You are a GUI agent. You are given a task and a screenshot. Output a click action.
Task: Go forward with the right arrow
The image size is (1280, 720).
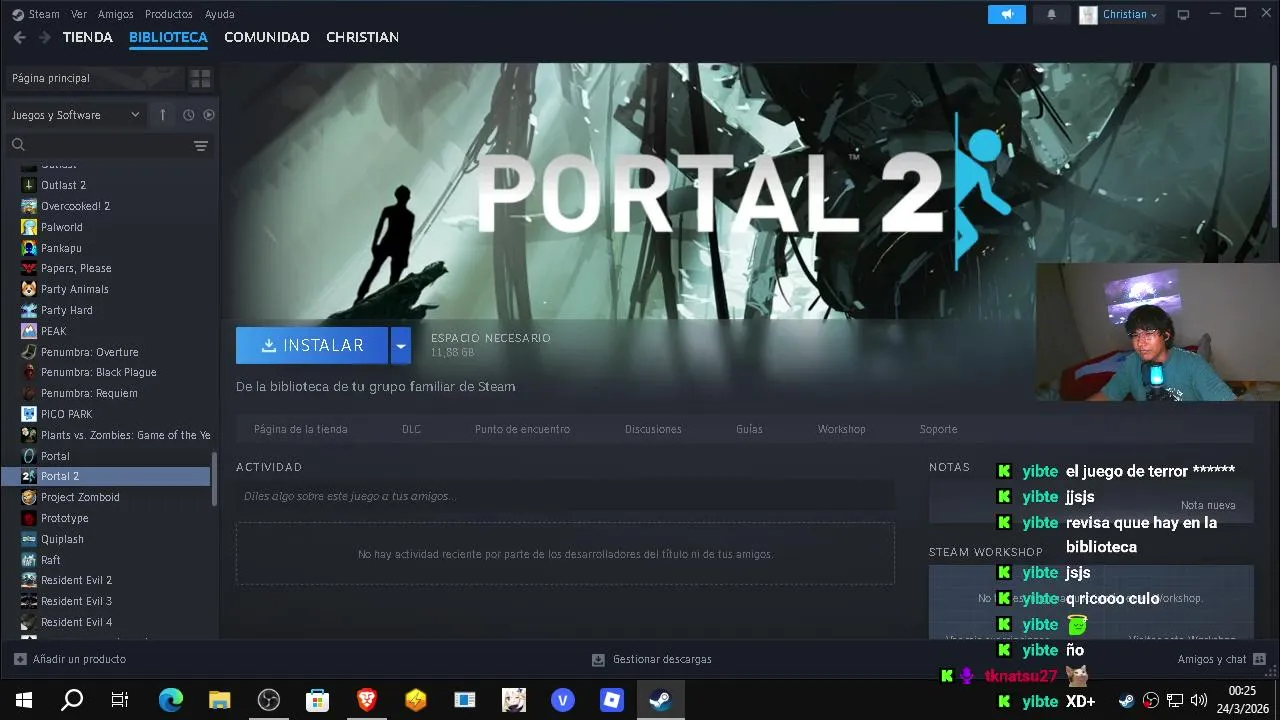point(45,37)
